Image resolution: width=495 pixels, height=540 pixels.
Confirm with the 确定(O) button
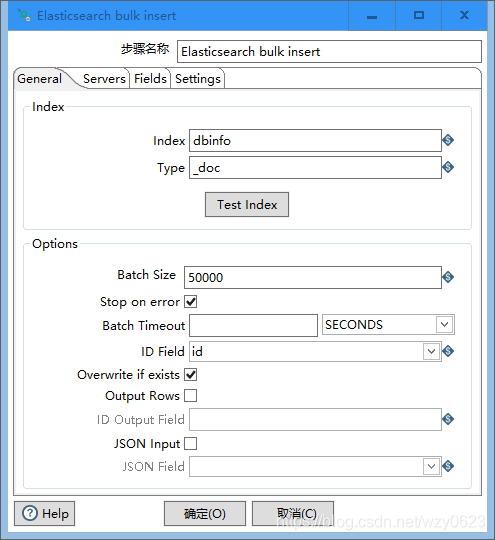[x=205, y=513]
